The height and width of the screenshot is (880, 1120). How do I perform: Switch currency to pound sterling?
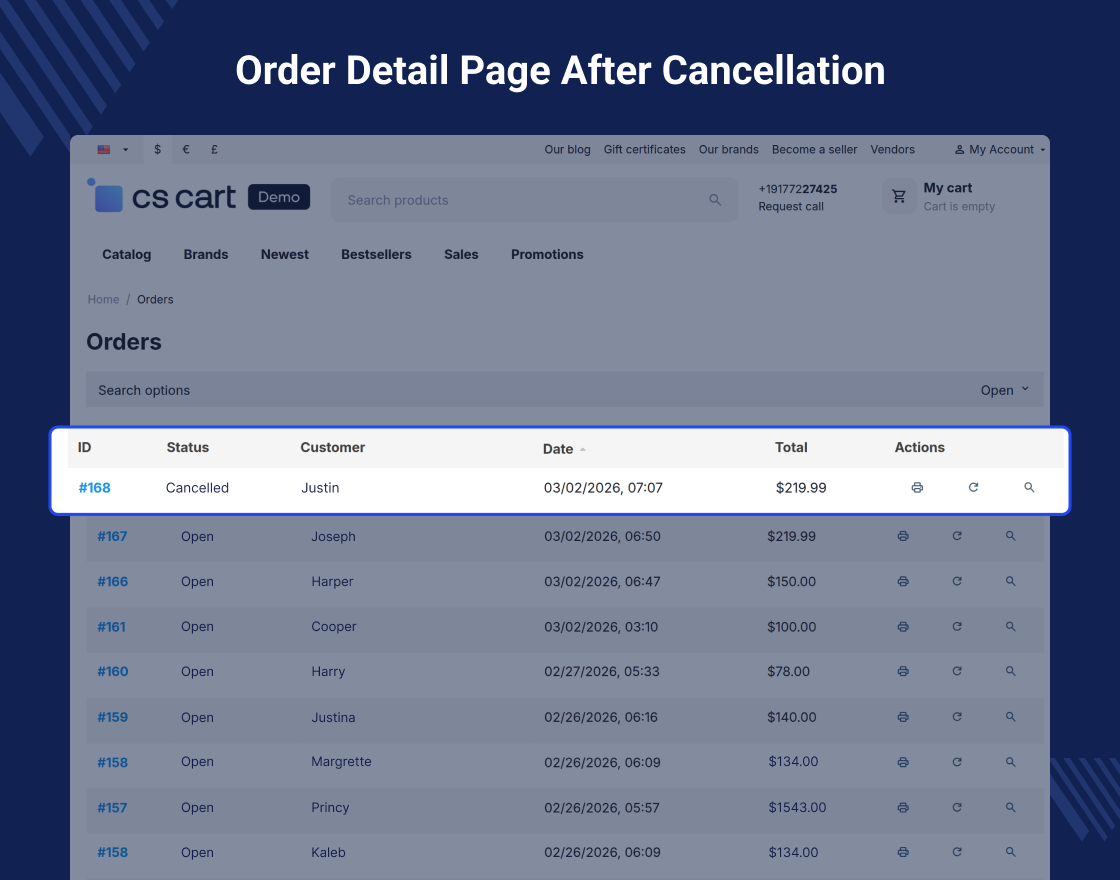(x=214, y=149)
